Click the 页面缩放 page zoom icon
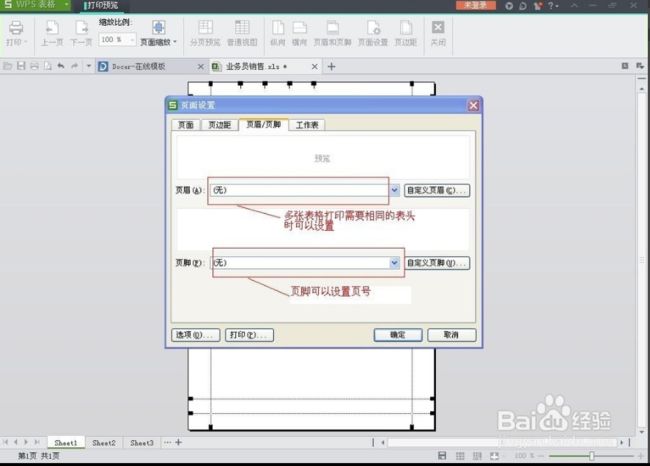Image resolution: width=650 pixels, height=466 pixels. pos(158,28)
